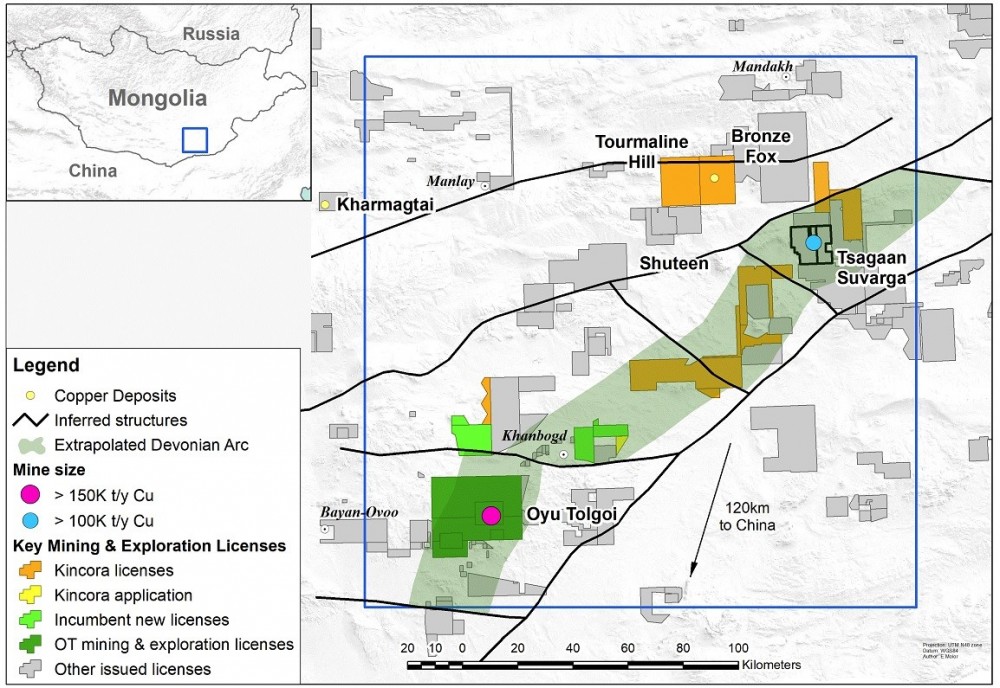This screenshot has height=688, width=1000.
Task: Click the orange Kincora licenses legend swatch
Action: coord(30,570)
